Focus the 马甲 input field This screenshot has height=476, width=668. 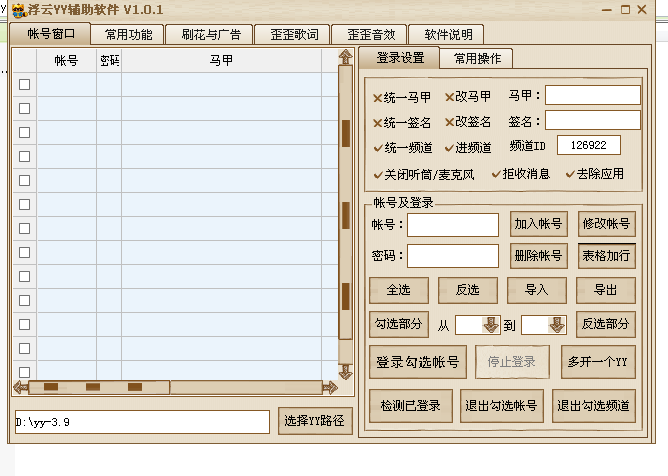point(593,95)
